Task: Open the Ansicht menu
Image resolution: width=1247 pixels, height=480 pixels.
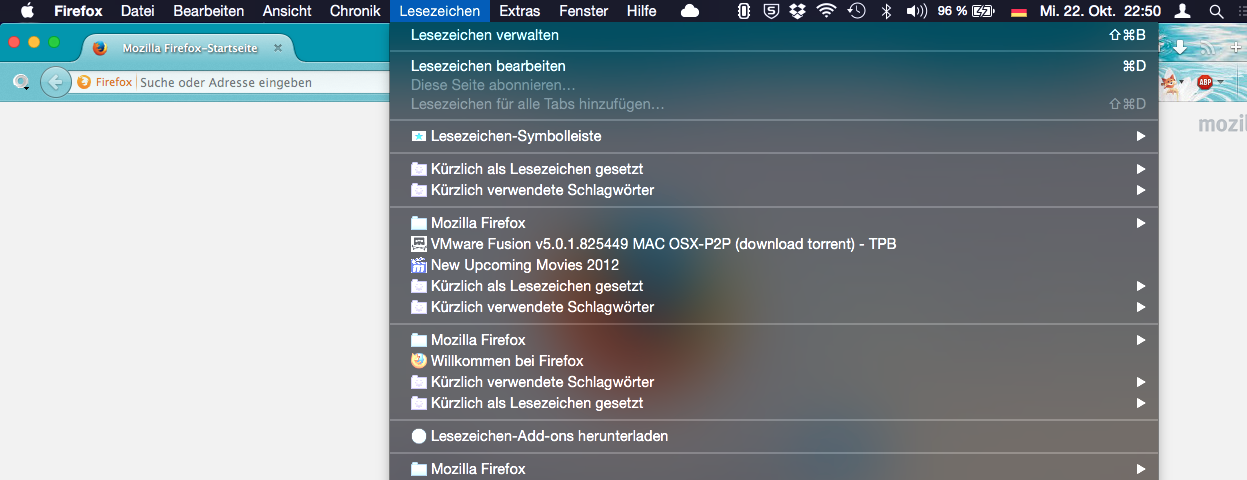Action: click(287, 11)
